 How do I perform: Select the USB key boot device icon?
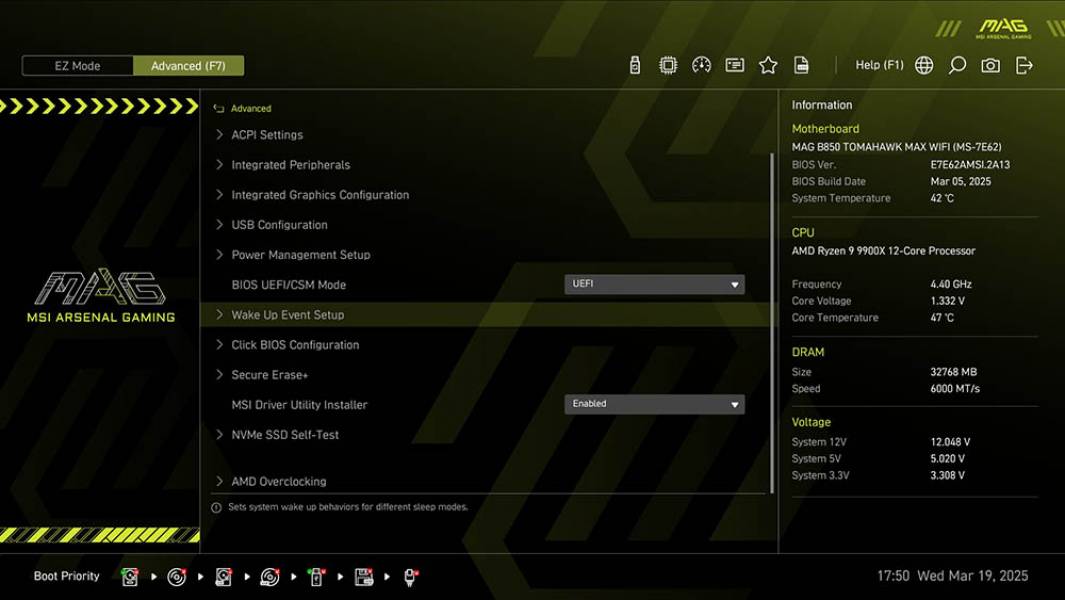pyautogui.click(x=316, y=577)
